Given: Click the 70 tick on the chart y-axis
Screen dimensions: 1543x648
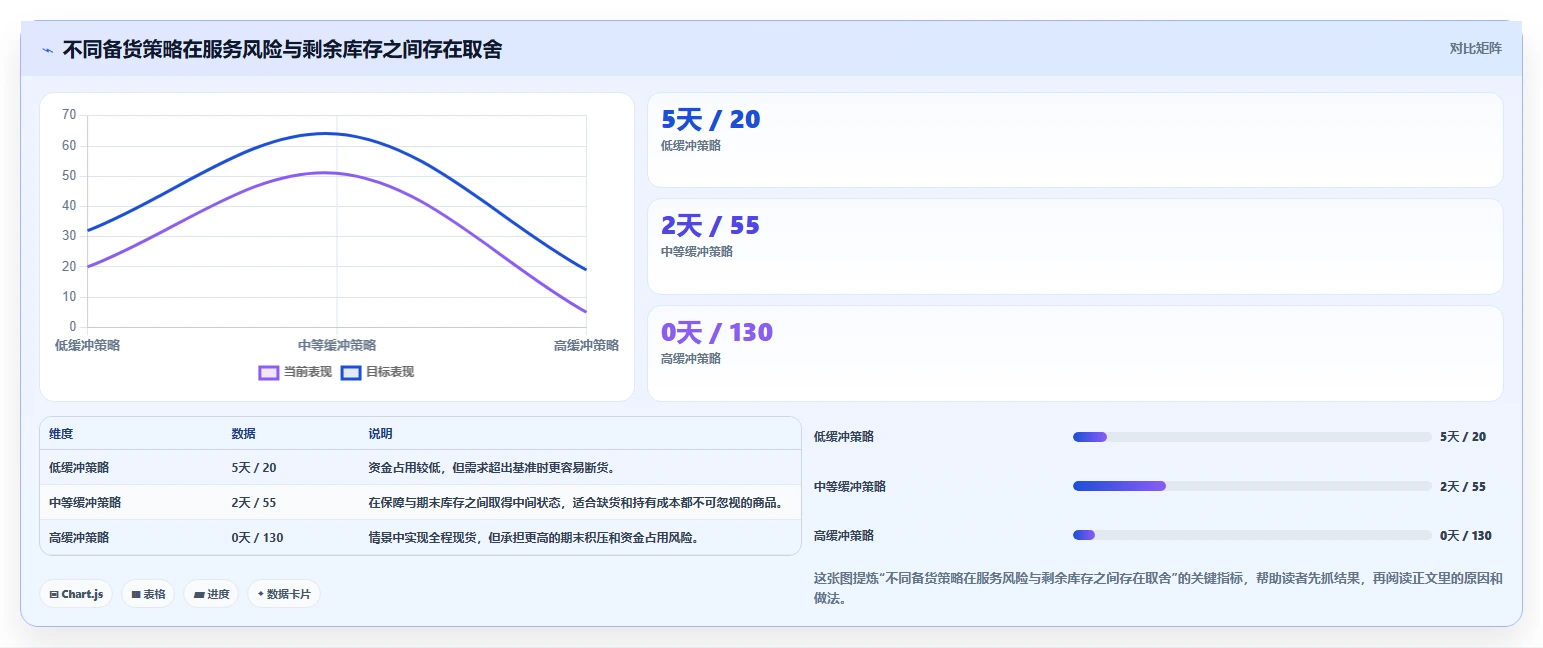Looking at the screenshot, I should [69, 115].
